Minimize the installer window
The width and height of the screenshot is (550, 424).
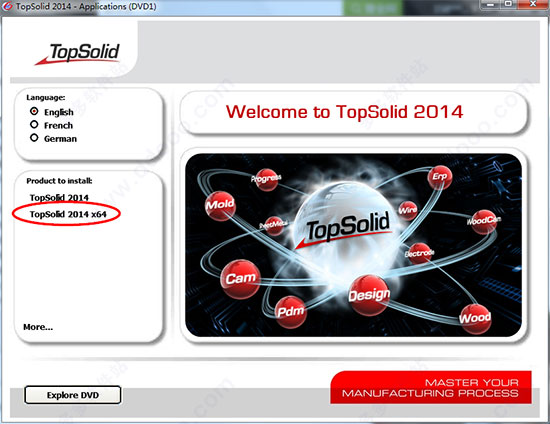490,4
